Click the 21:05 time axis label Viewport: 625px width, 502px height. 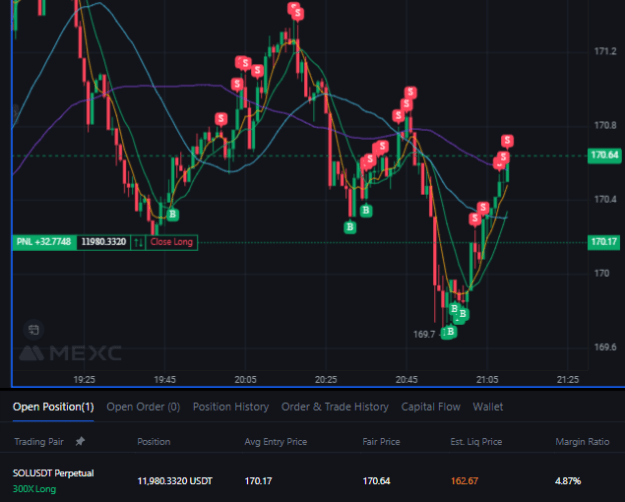click(487, 380)
